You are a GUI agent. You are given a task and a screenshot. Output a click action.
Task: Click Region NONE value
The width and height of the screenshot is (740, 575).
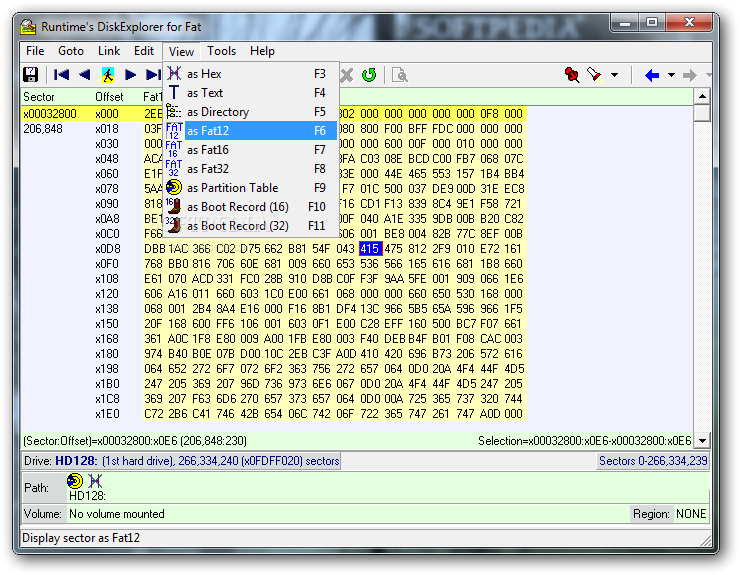691,514
